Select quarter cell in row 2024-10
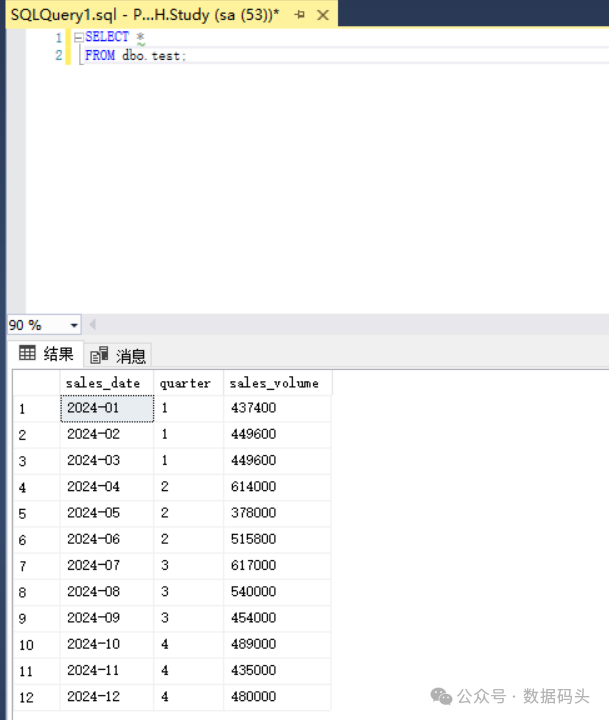 189,644
